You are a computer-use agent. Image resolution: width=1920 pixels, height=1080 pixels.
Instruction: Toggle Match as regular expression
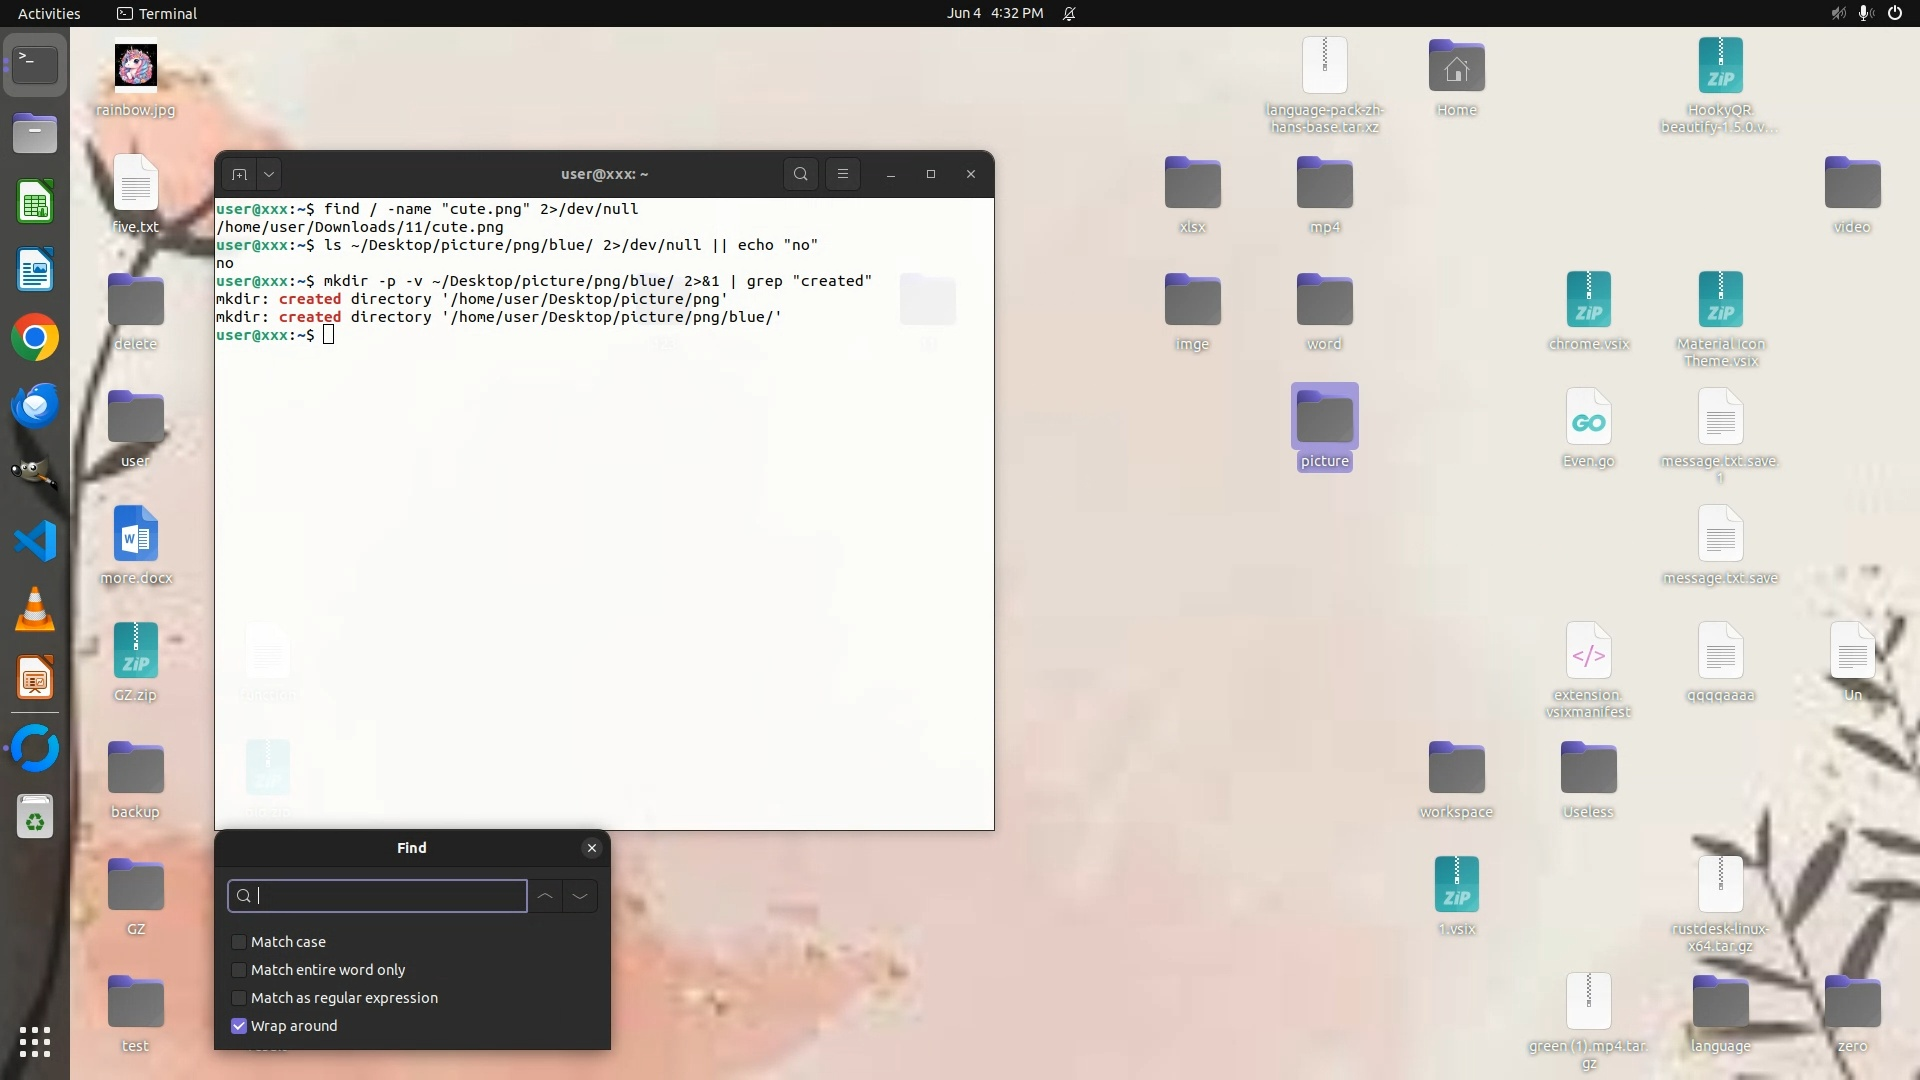(x=239, y=998)
